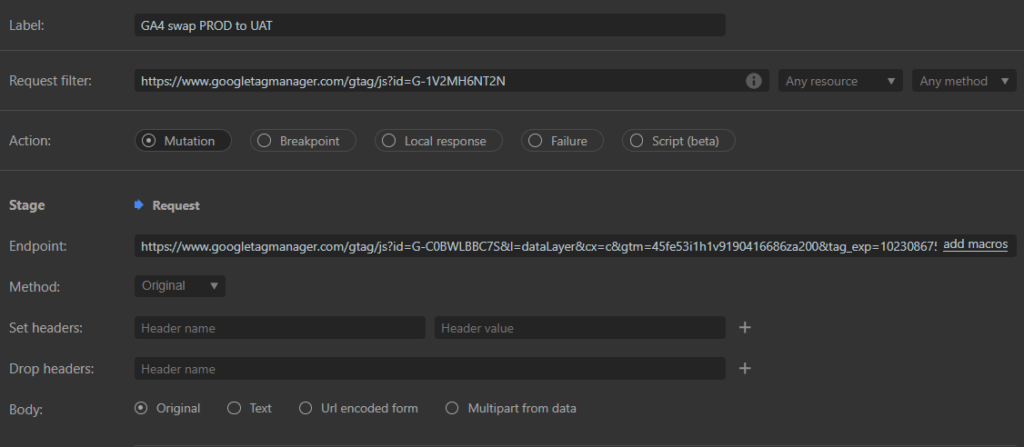Add a Set headers row with plus
The image size is (1024, 447).
click(744, 327)
